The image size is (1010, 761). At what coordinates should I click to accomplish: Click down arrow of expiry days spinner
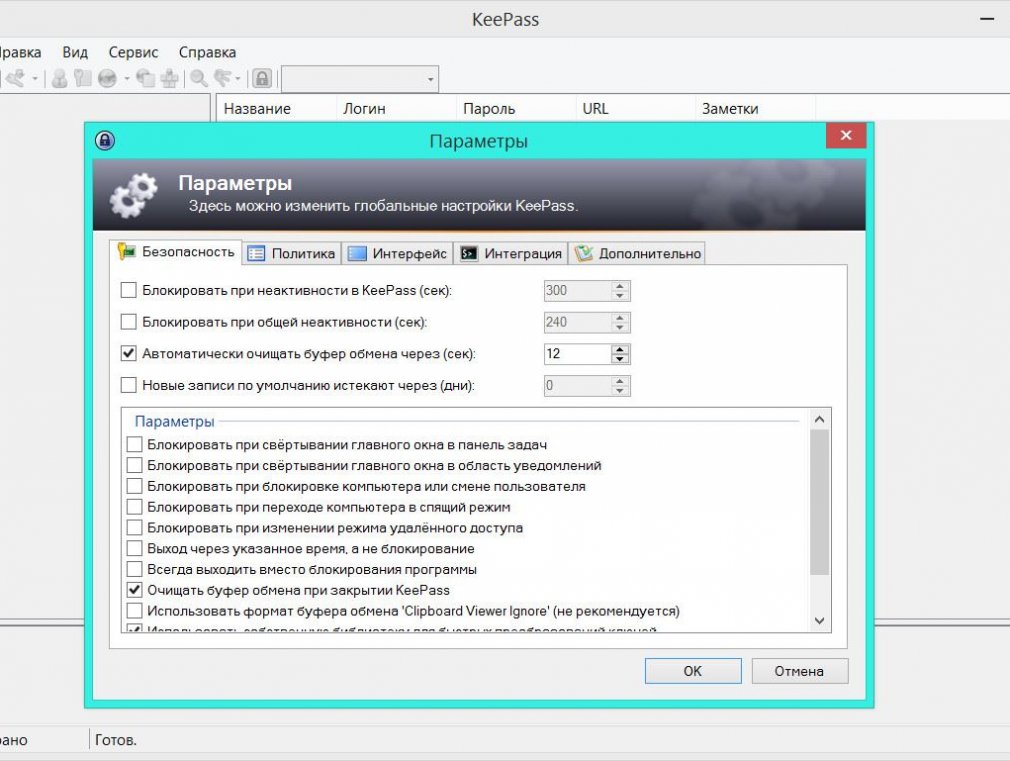(620, 391)
